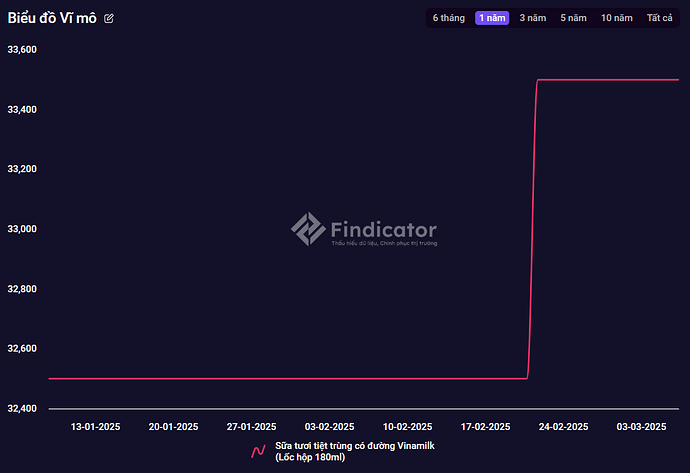The height and width of the screenshot is (473, 690).
Task: Click the 32,600 y-axis label
Action: [22, 348]
